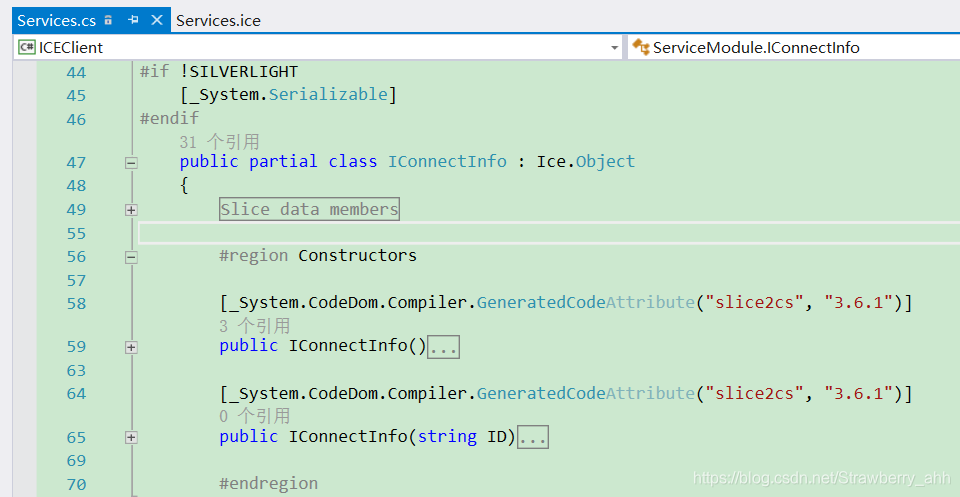The image size is (960, 497).
Task: Toggle pin on Services.cs tab
Action: coord(133,20)
